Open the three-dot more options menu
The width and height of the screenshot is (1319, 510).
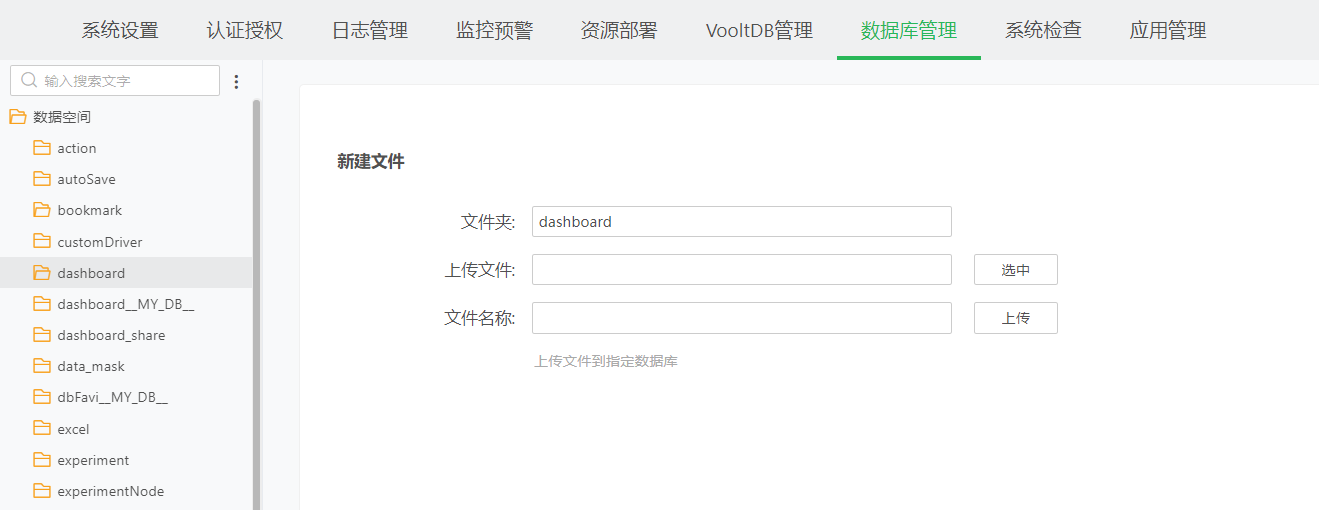click(x=237, y=82)
